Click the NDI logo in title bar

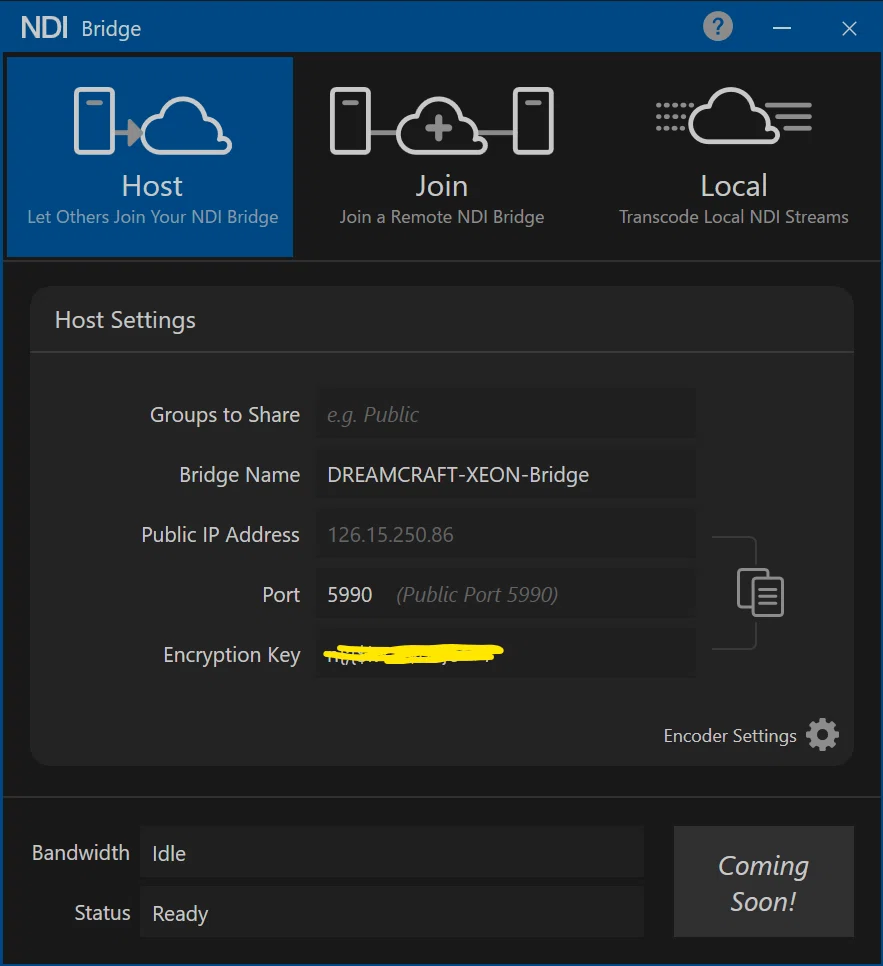44,28
